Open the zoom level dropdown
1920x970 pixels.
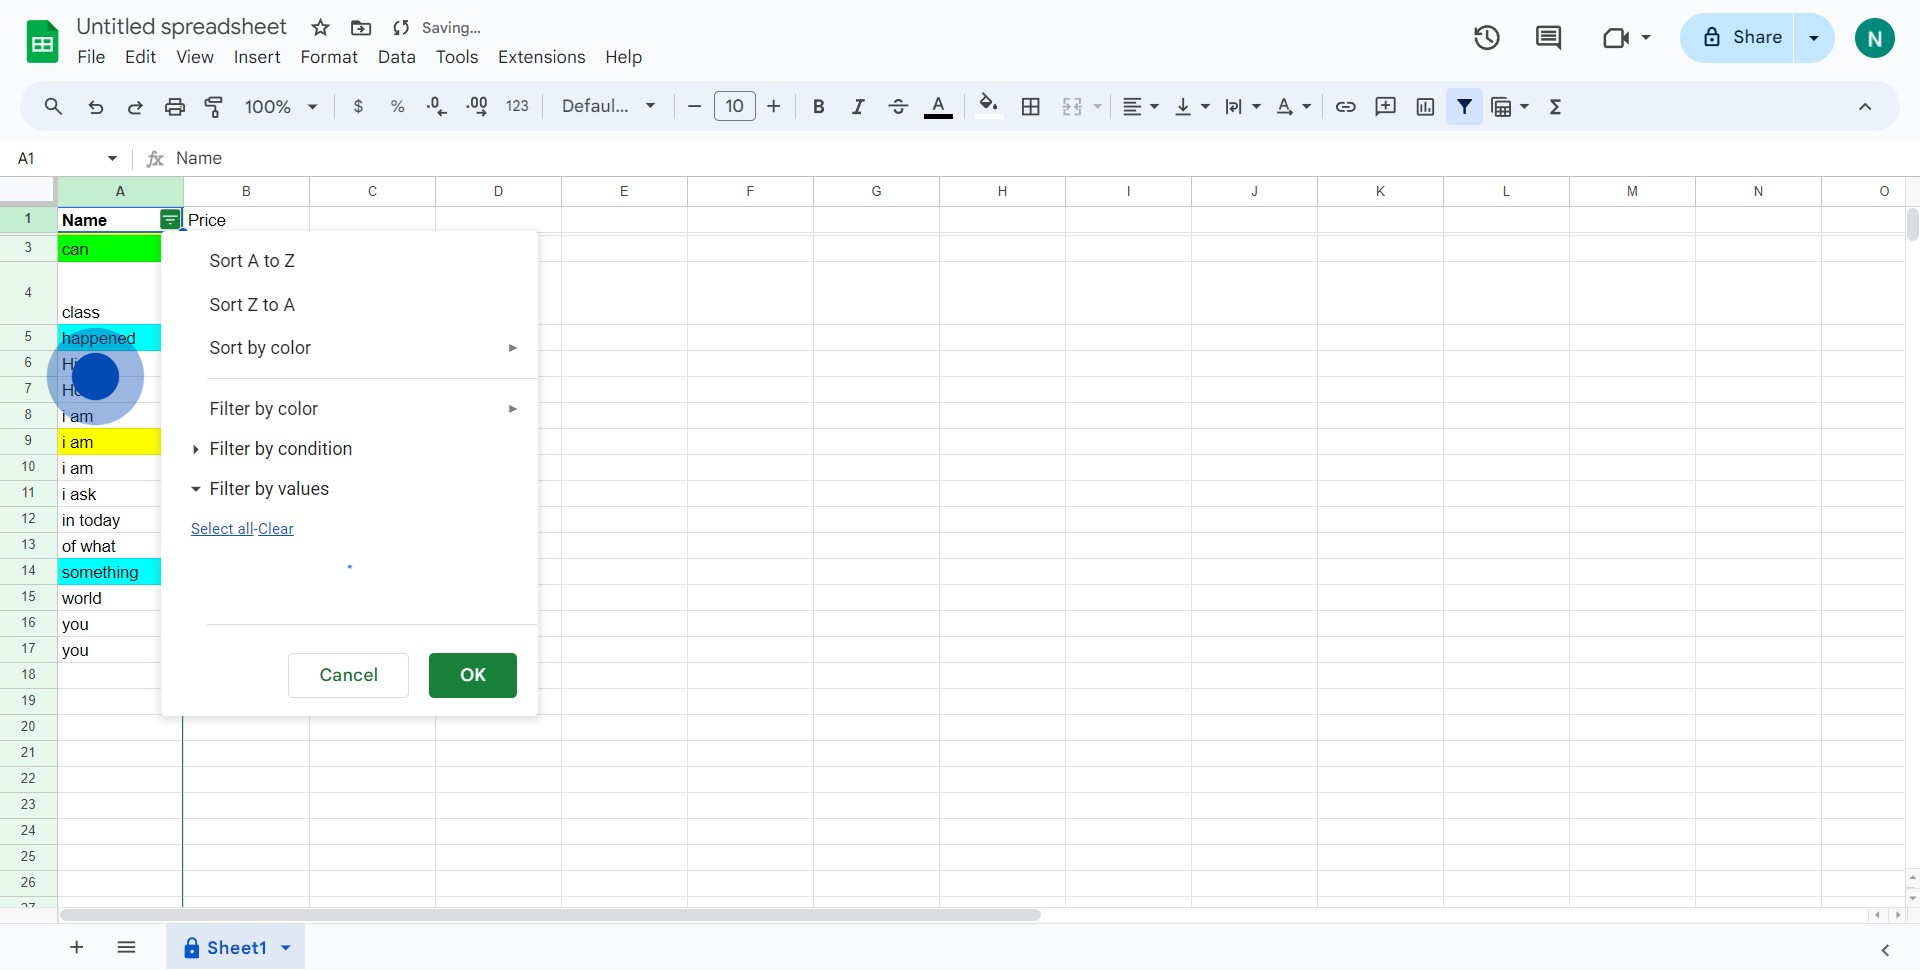279,106
